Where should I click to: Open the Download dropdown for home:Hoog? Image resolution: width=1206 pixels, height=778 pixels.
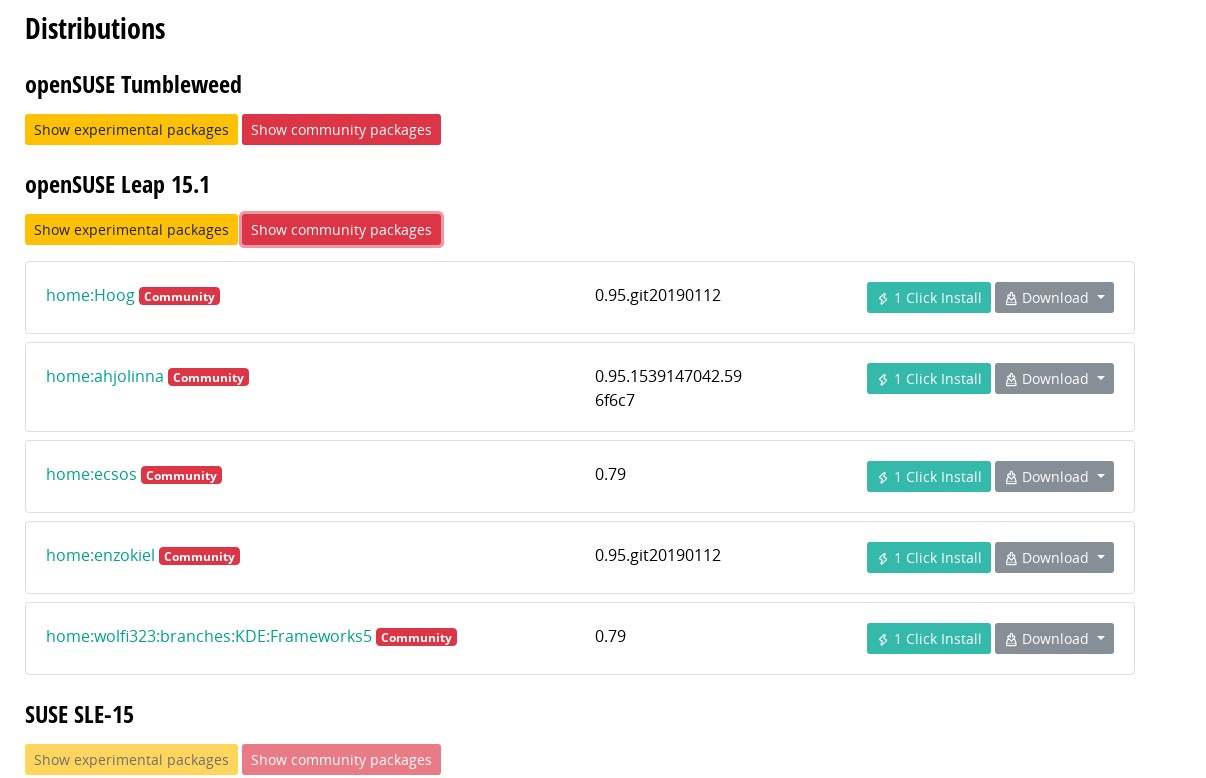(1054, 297)
